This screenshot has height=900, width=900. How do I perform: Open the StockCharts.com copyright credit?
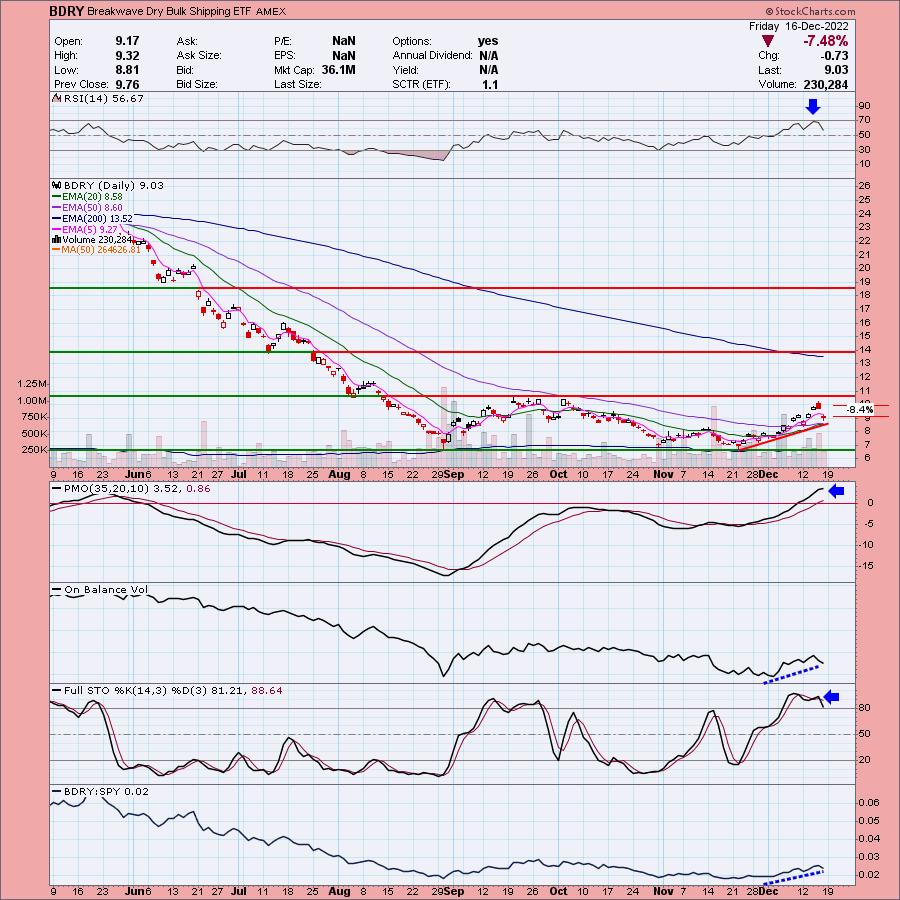810,11
